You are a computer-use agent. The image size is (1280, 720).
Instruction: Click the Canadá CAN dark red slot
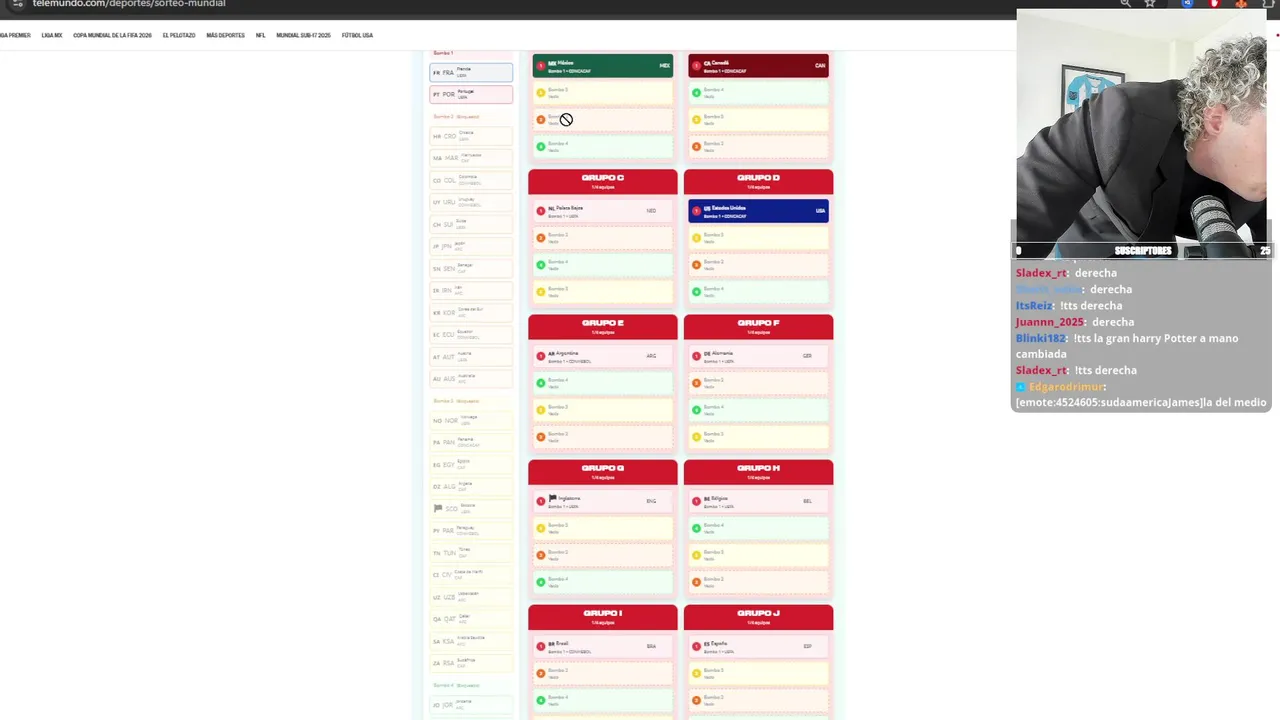(758, 66)
